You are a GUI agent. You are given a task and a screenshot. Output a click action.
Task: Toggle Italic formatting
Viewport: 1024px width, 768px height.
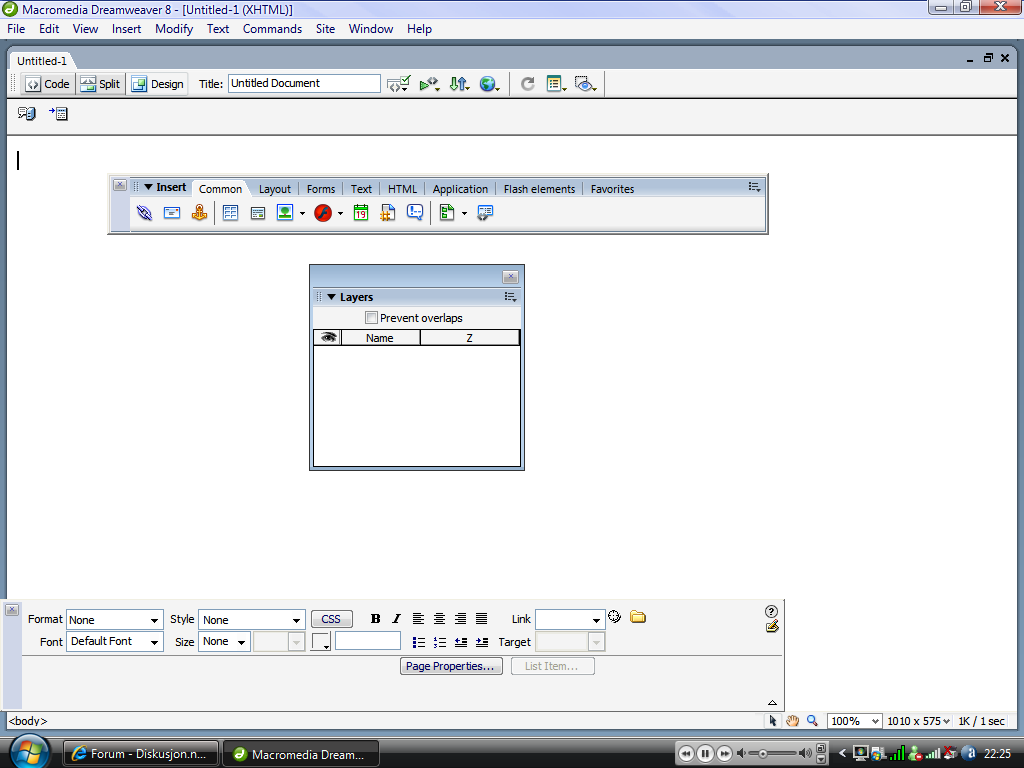click(396, 618)
